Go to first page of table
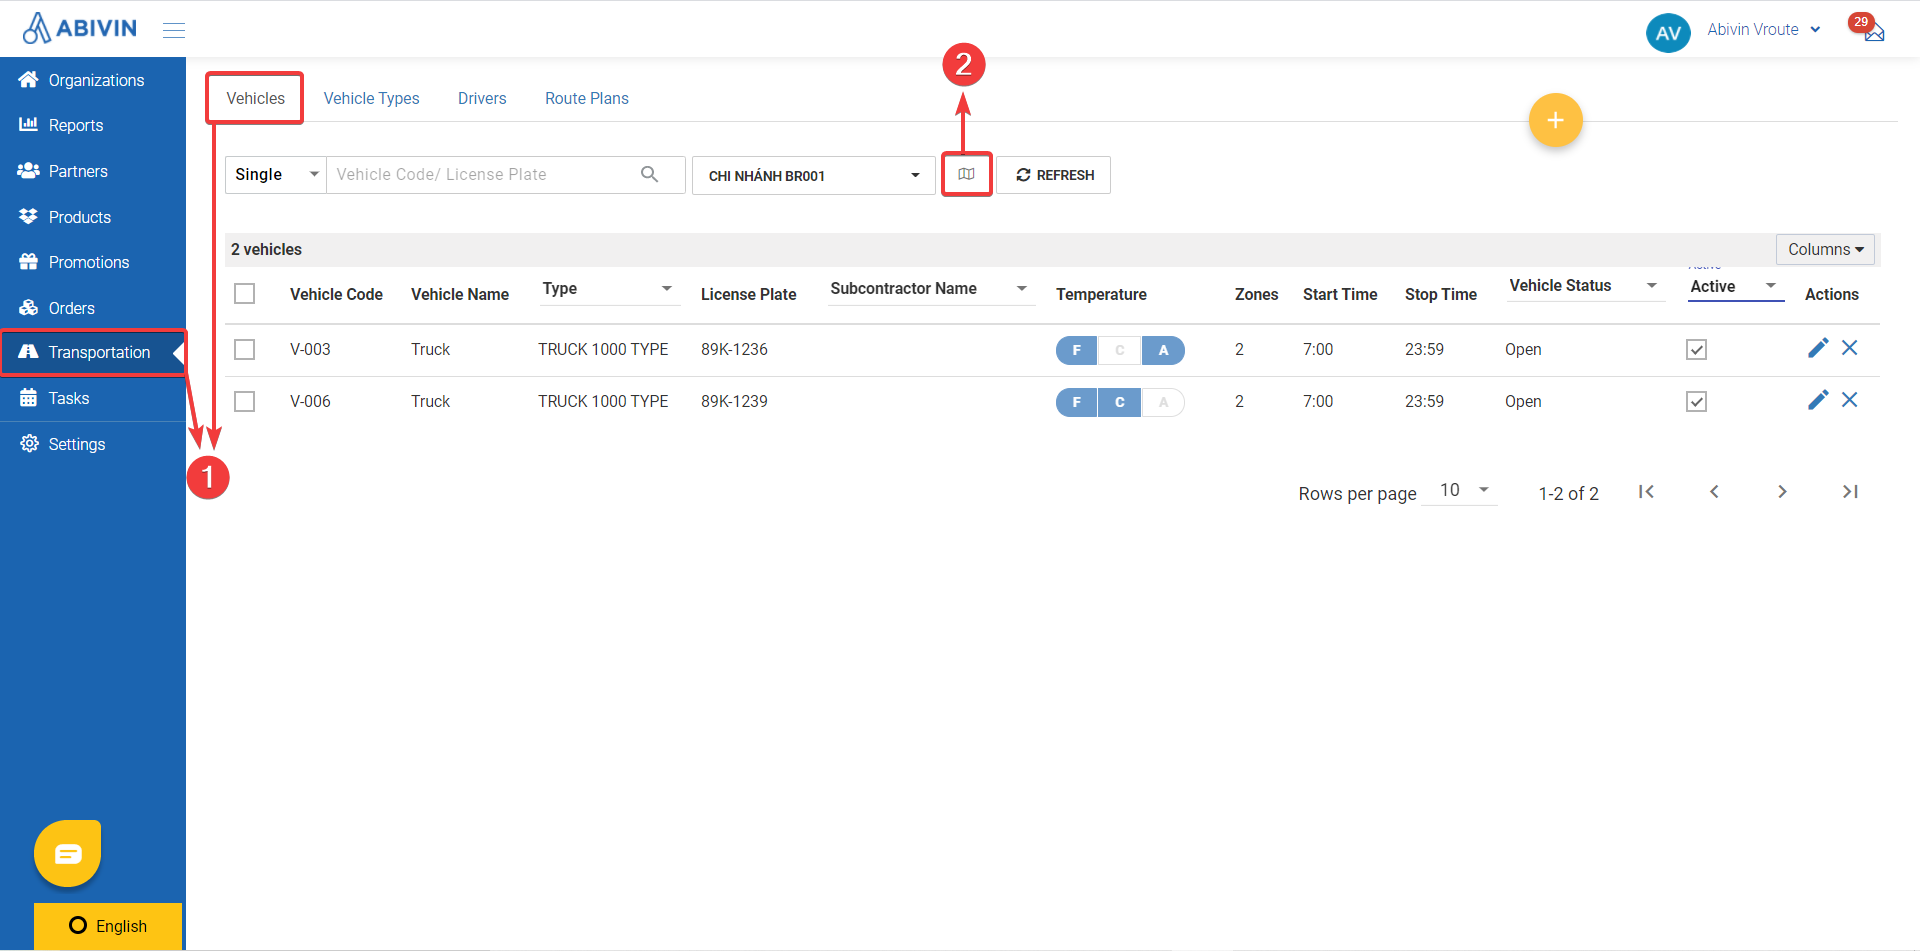This screenshot has width=1920, height=951. (x=1646, y=491)
